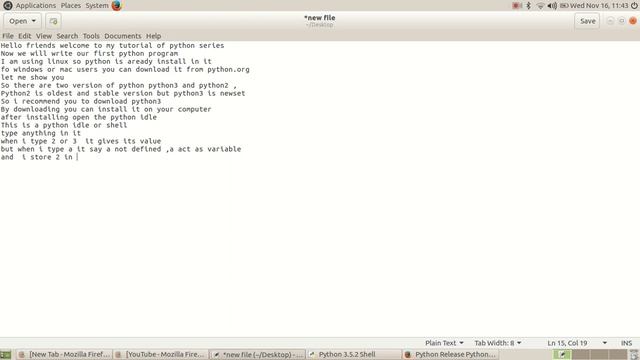Click the INS insert mode indicator
640x360 pixels.
tap(627, 343)
